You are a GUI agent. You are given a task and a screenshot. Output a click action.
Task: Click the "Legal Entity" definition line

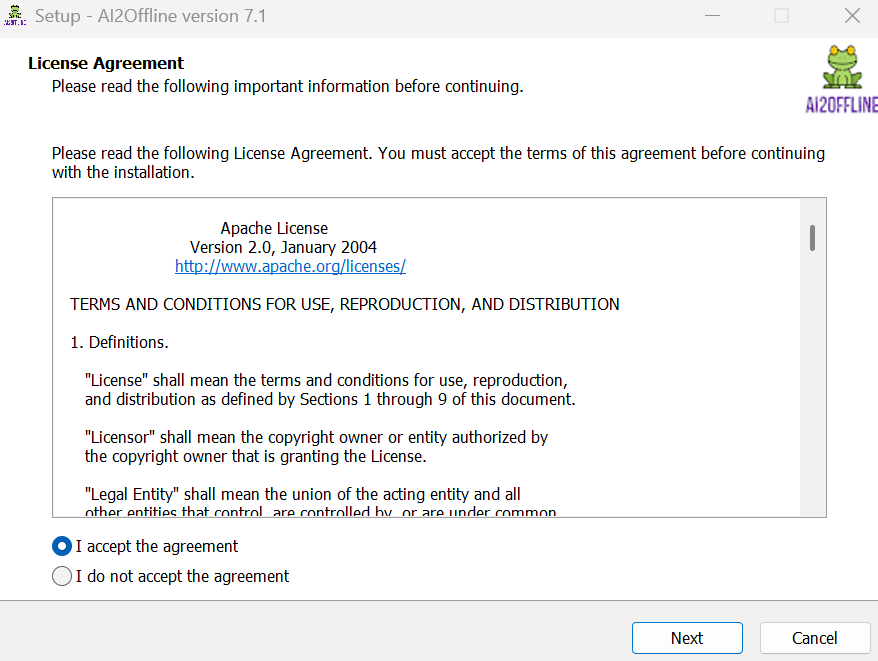point(302,494)
